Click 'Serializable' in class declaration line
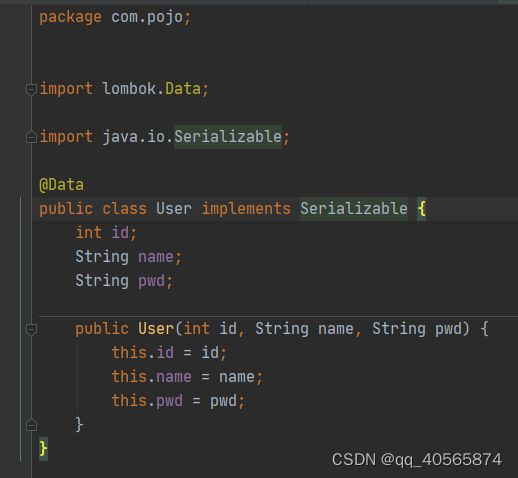Viewport: 518px width, 478px height. [x=354, y=209]
